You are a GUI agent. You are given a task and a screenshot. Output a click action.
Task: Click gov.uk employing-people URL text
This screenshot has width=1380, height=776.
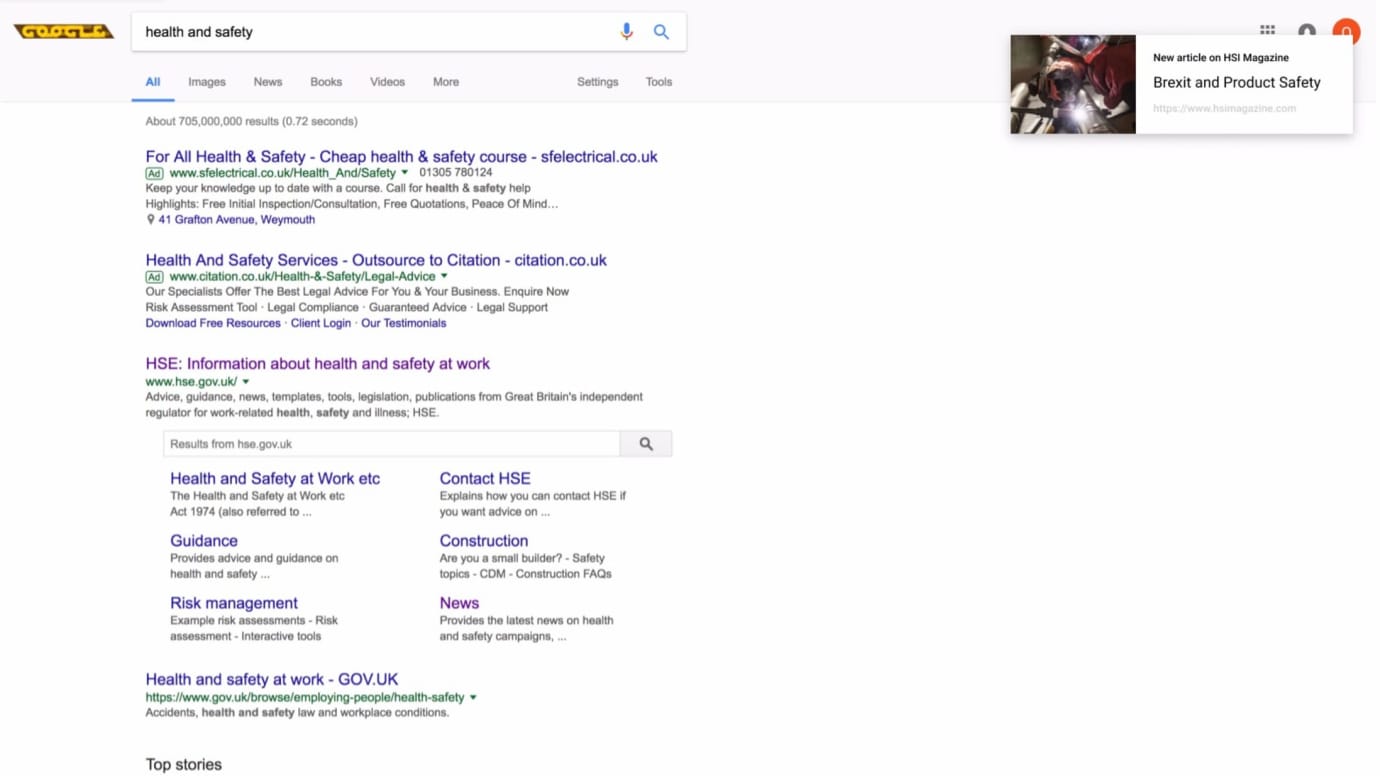click(x=305, y=698)
